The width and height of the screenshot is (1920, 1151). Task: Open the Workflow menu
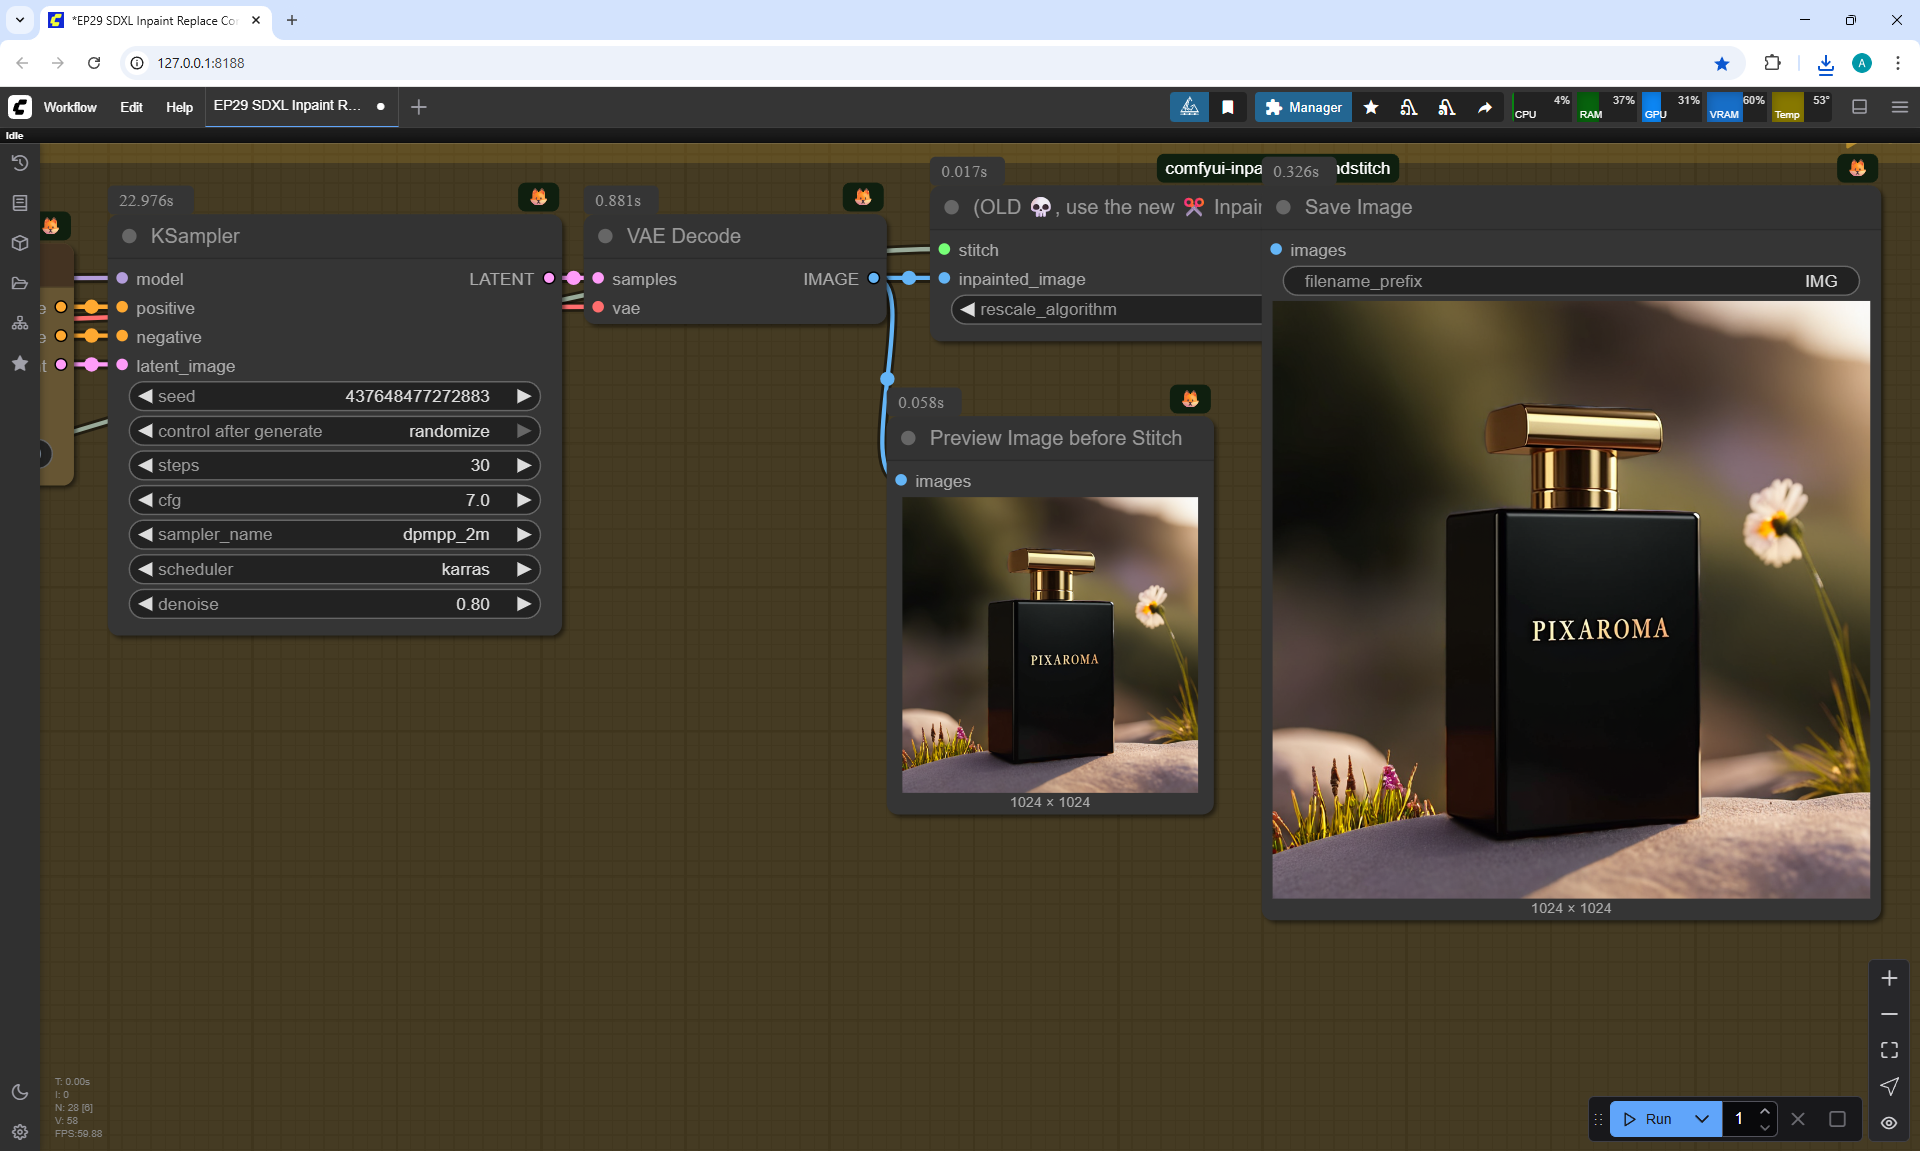[70, 107]
